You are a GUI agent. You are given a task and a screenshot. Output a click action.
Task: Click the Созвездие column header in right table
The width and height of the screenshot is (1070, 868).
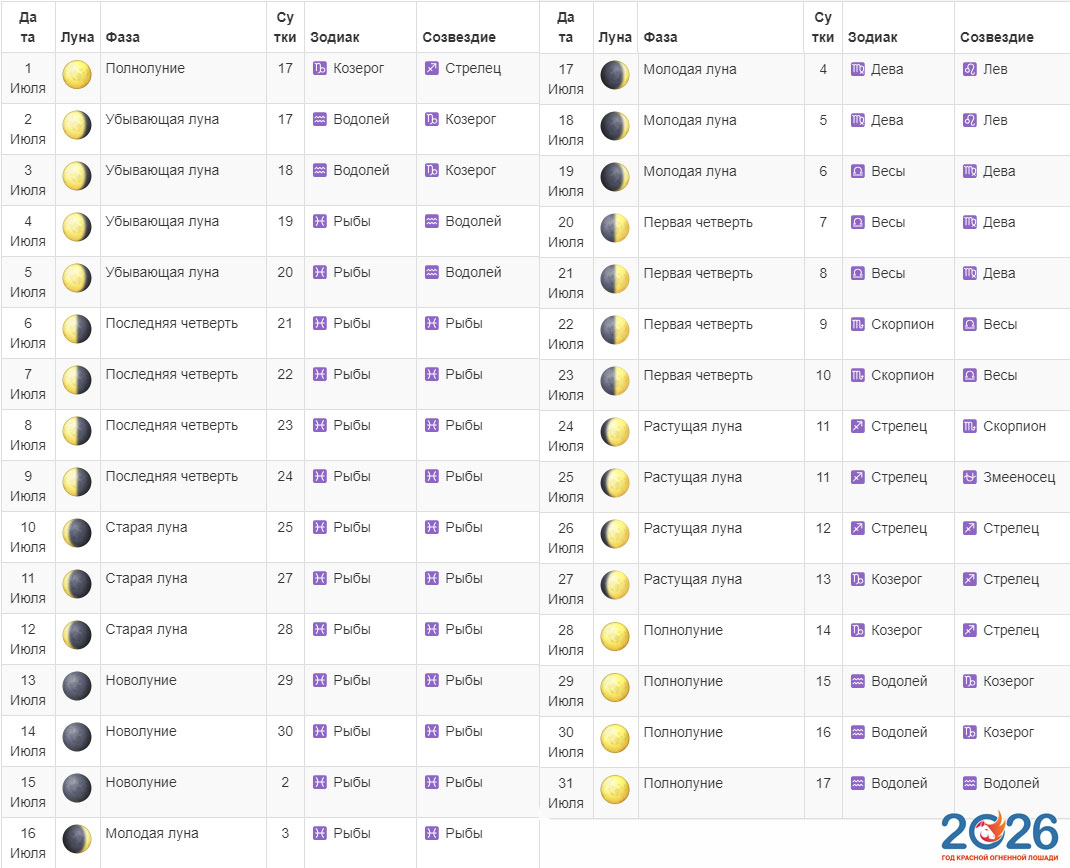click(x=996, y=37)
